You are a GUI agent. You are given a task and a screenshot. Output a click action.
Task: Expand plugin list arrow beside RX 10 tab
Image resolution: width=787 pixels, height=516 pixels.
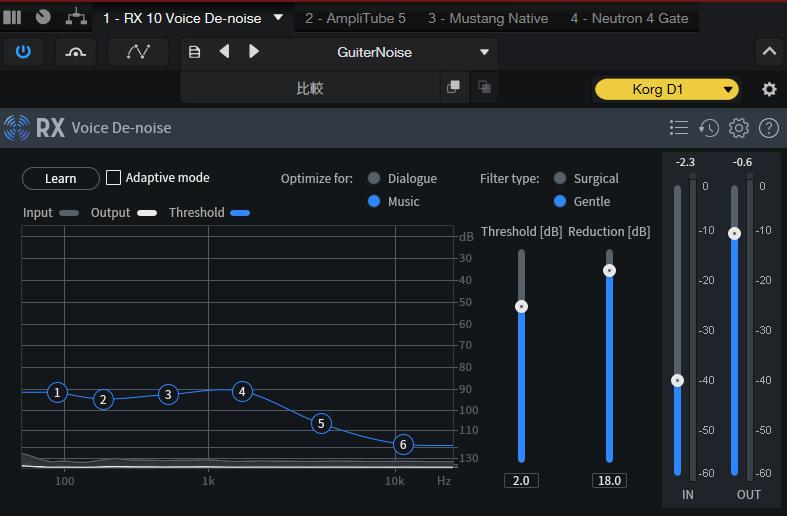pos(279,18)
